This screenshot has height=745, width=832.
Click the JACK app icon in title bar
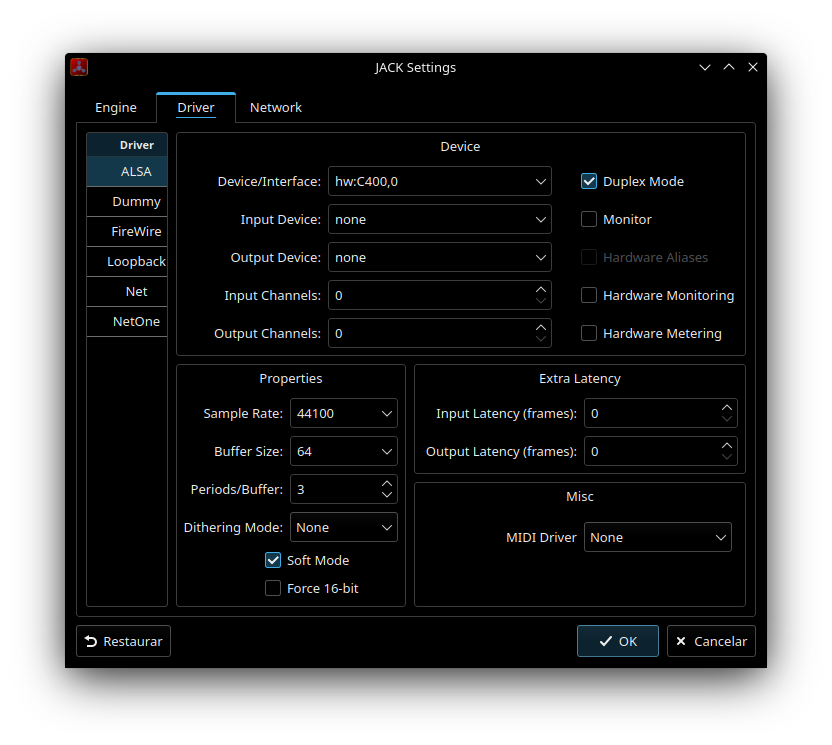[x=79, y=67]
